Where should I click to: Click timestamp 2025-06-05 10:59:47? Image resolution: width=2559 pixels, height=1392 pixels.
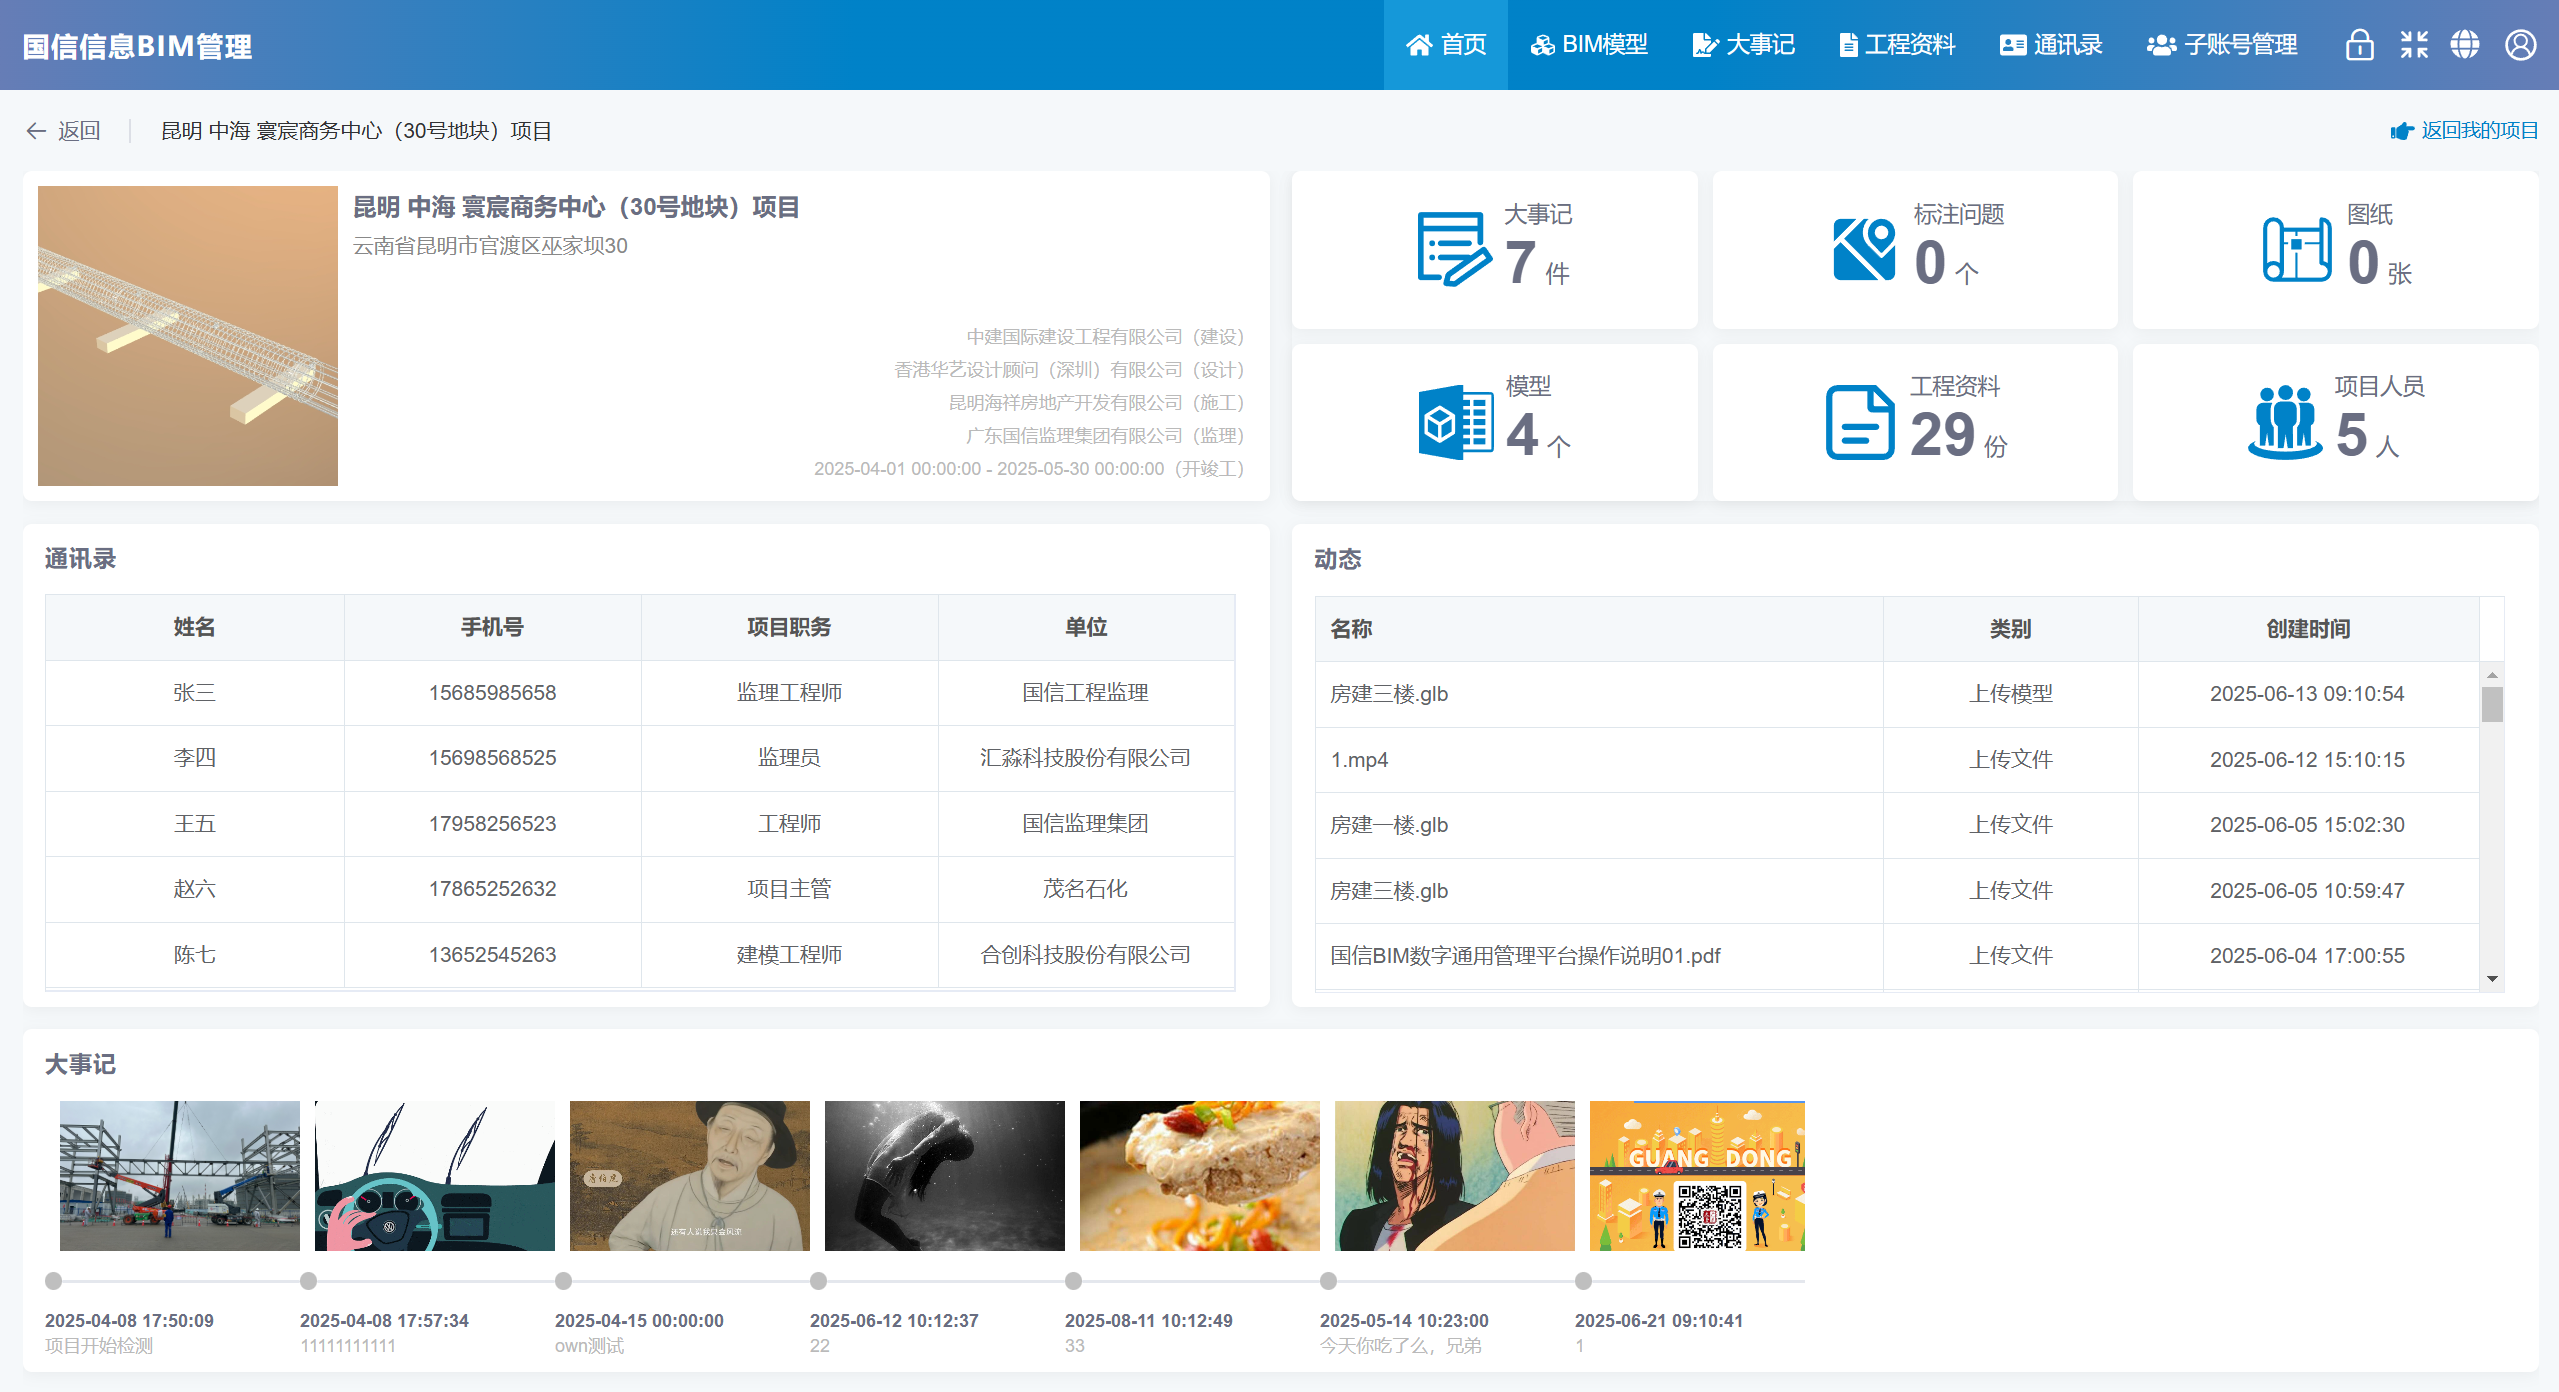pos(2307,891)
